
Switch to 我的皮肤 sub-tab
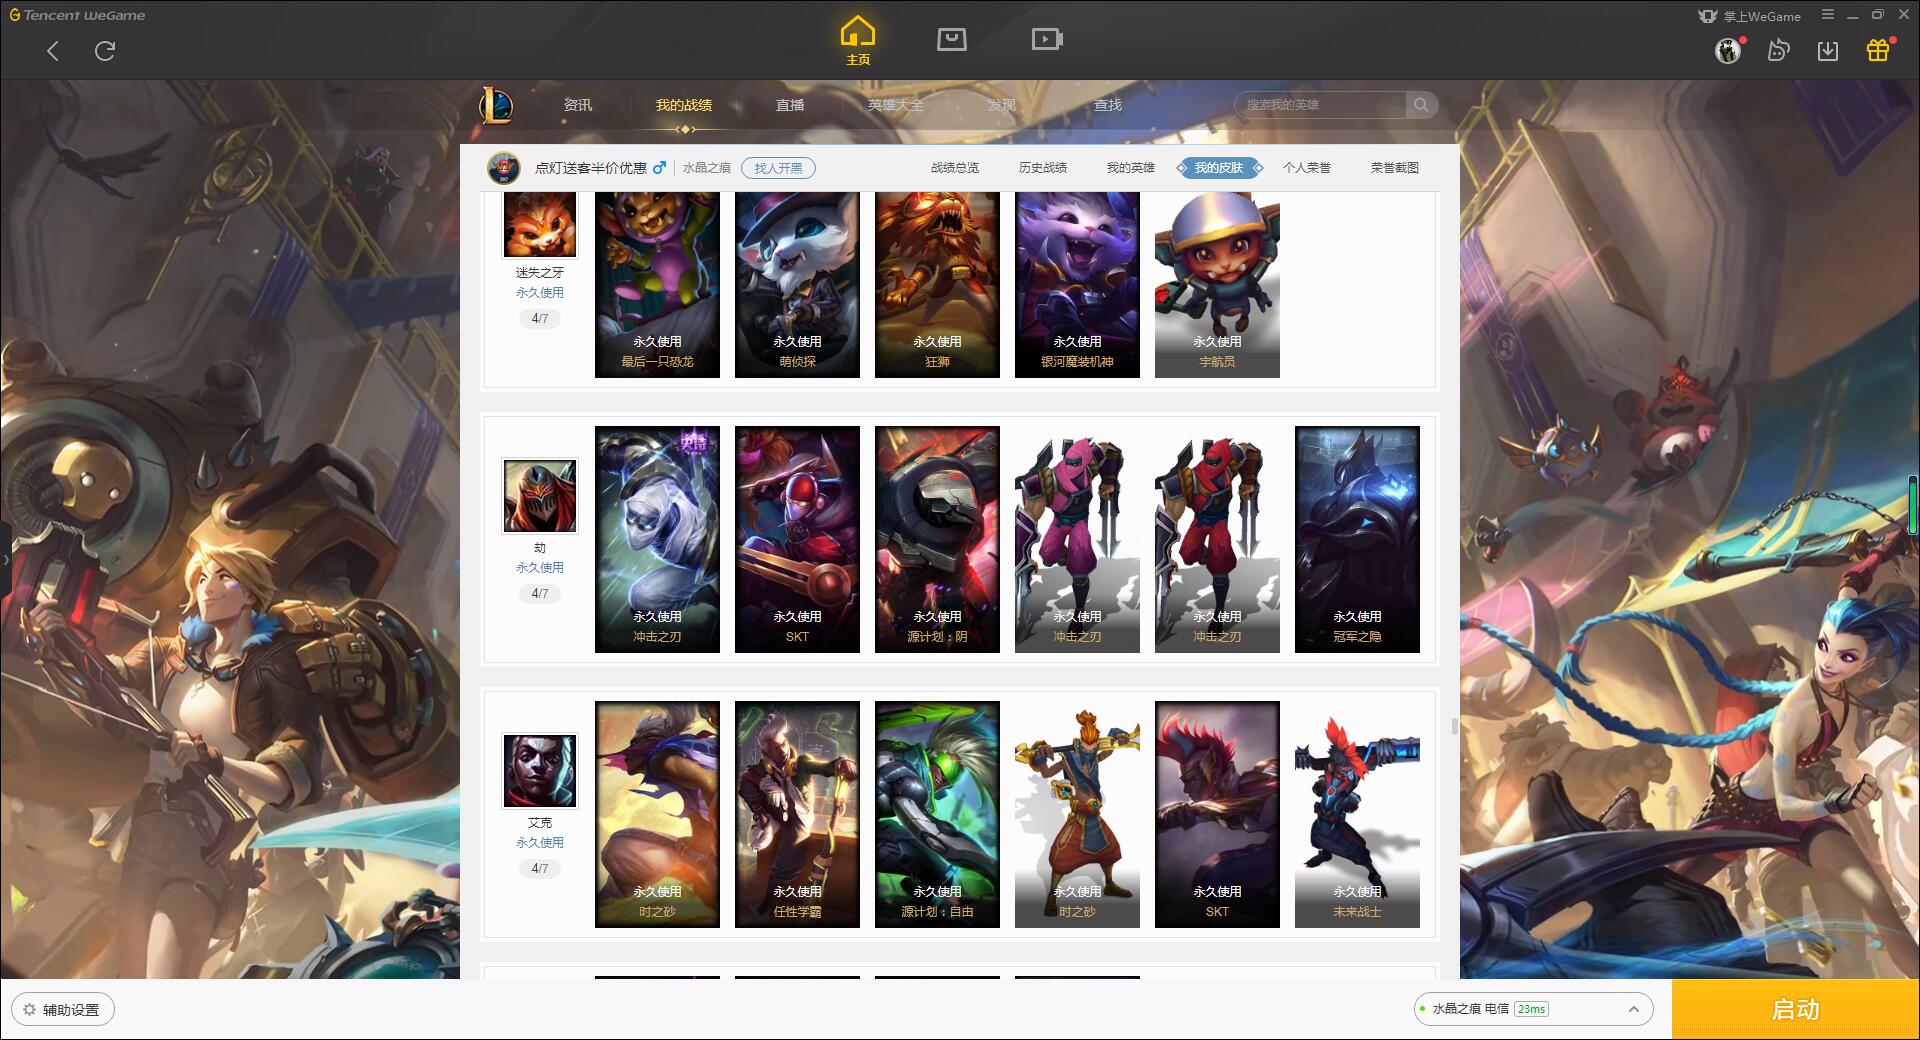[1219, 168]
